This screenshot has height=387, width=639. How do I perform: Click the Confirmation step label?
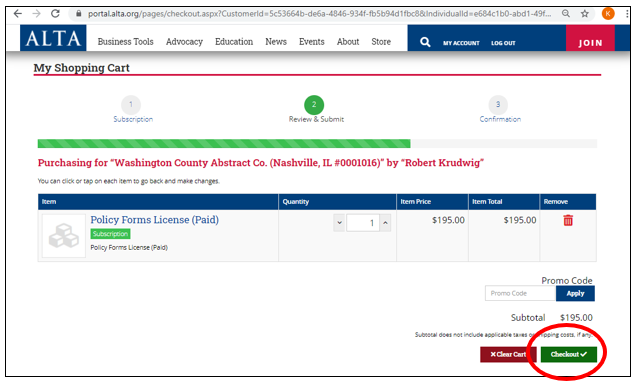pyautogui.click(x=500, y=119)
